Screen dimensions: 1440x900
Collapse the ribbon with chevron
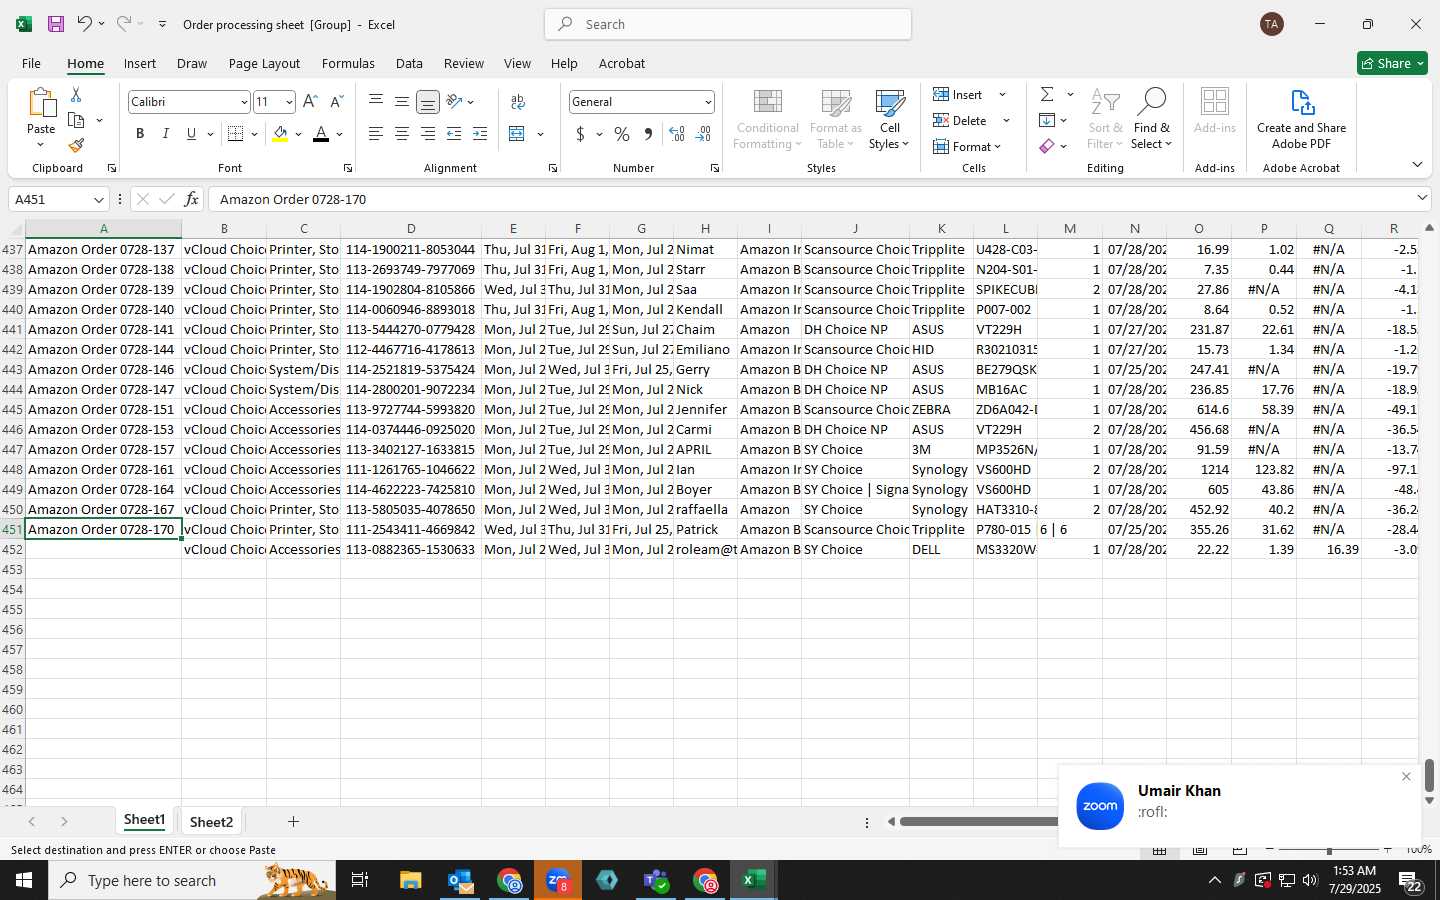point(1417,165)
